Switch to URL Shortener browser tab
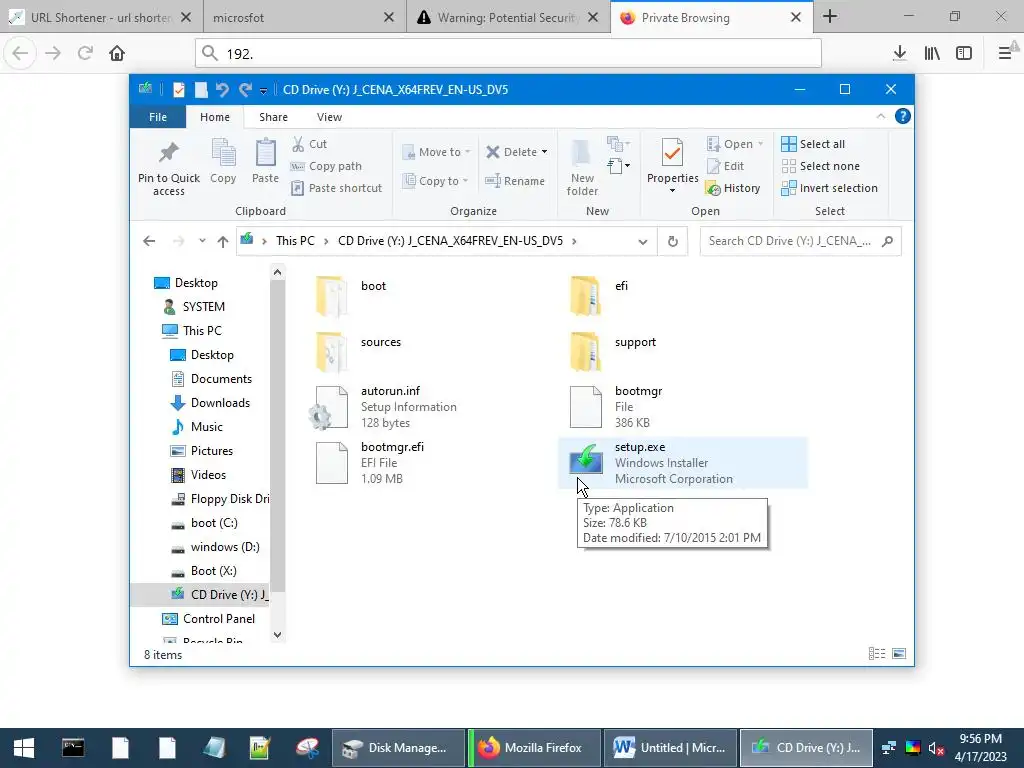This screenshot has width=1024, height=768. pyautogui.click(x=101, y=17)
